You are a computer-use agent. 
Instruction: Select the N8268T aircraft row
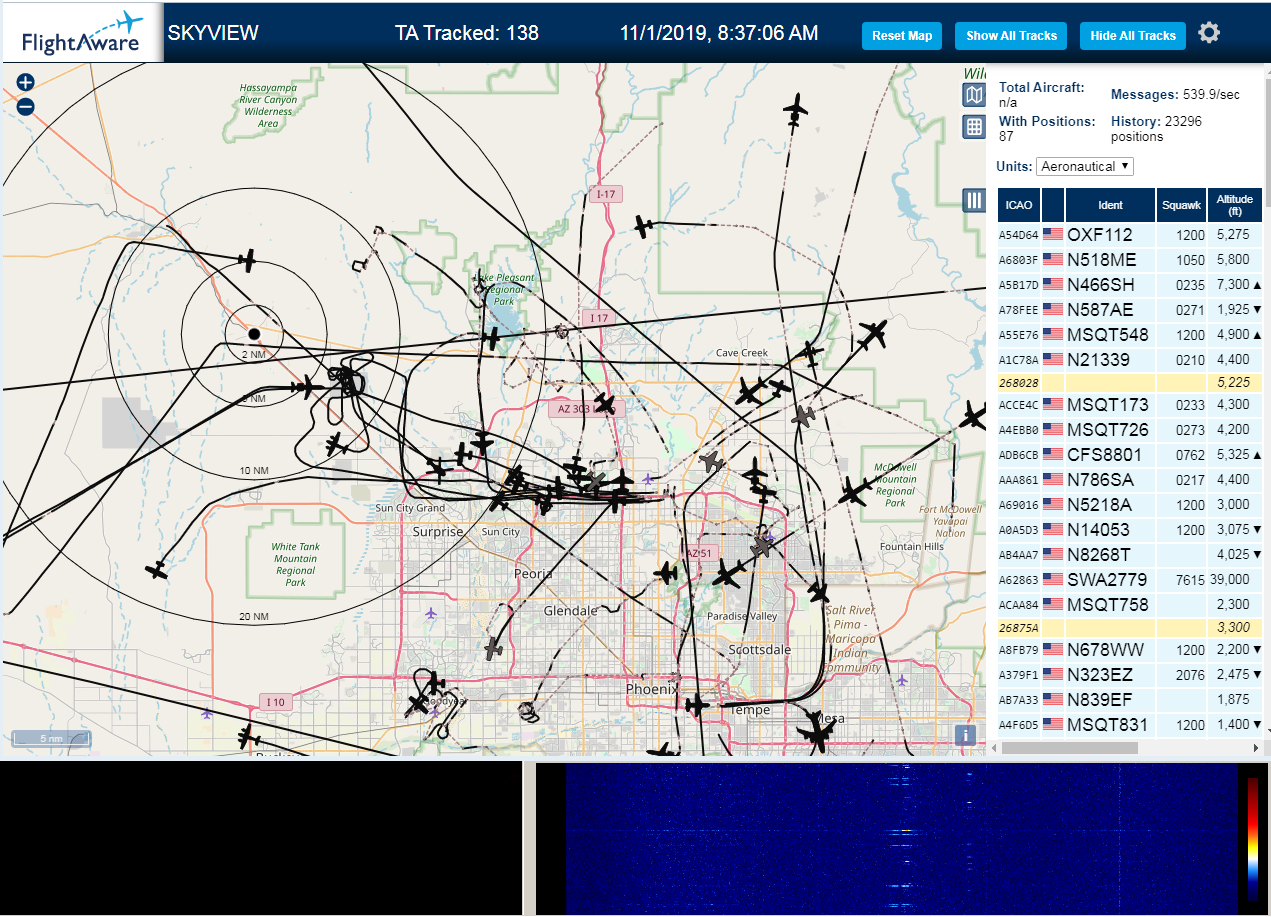1129,555
